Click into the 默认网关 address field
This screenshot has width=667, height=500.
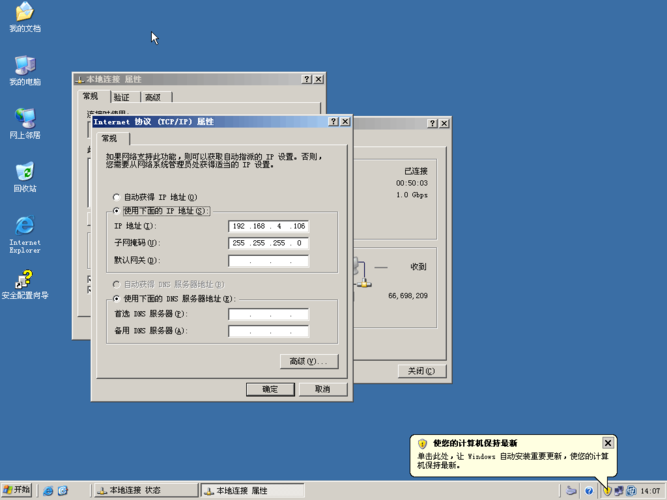pos(268,261)
